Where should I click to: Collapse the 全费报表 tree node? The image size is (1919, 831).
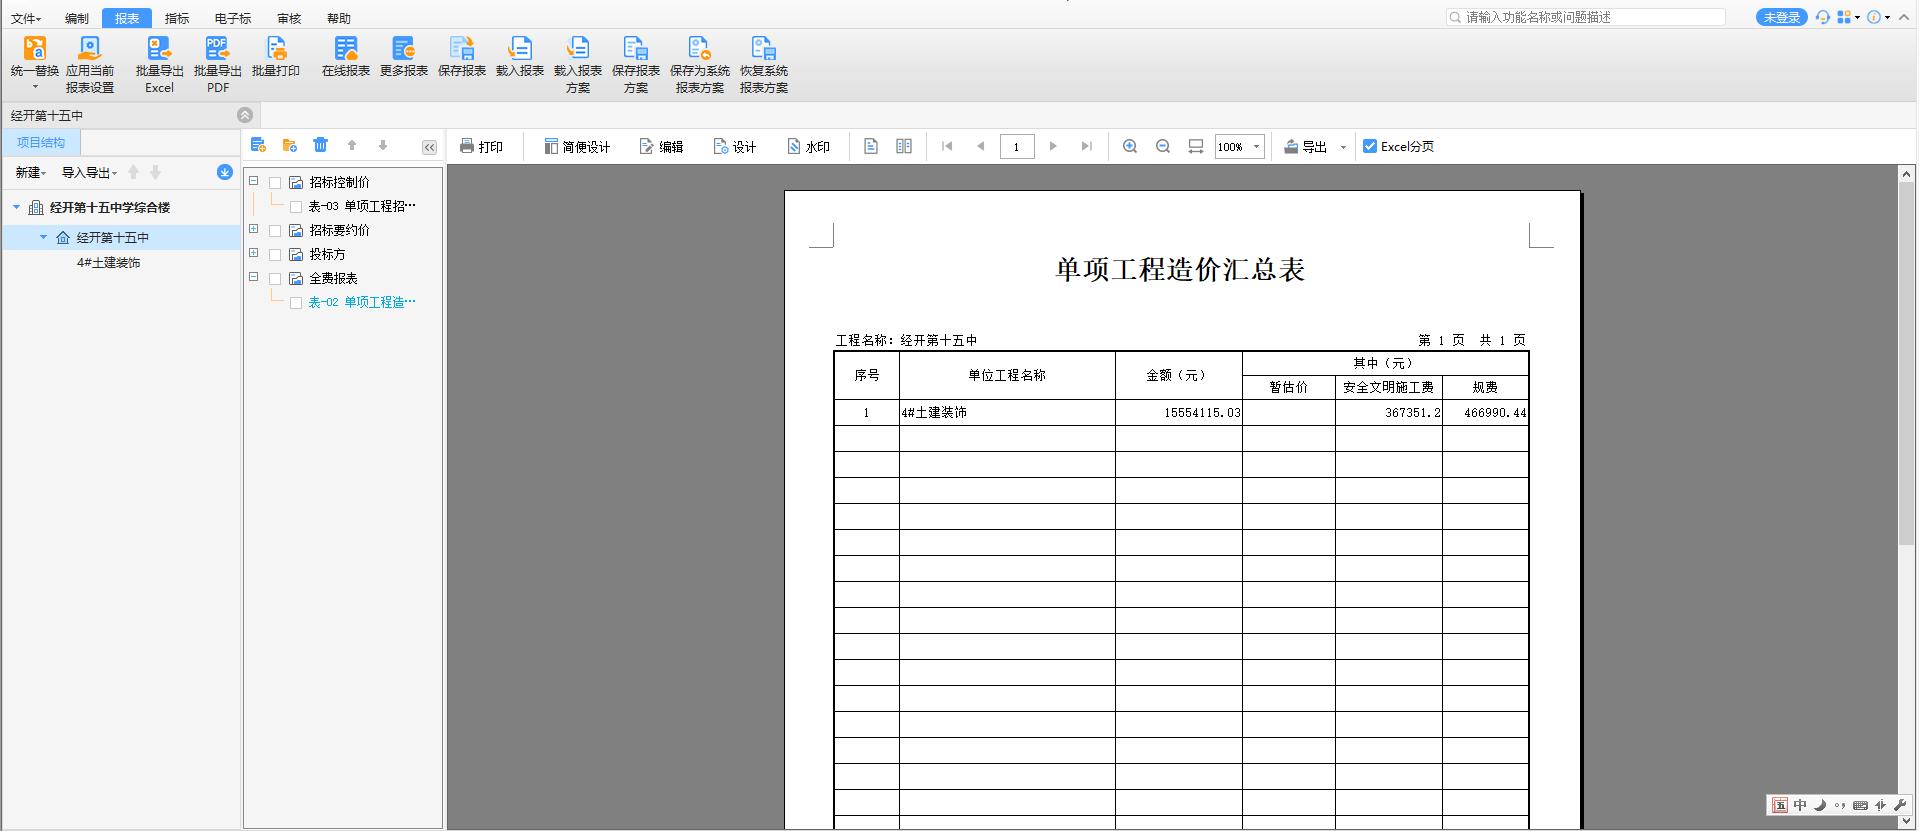click(254, 277)
